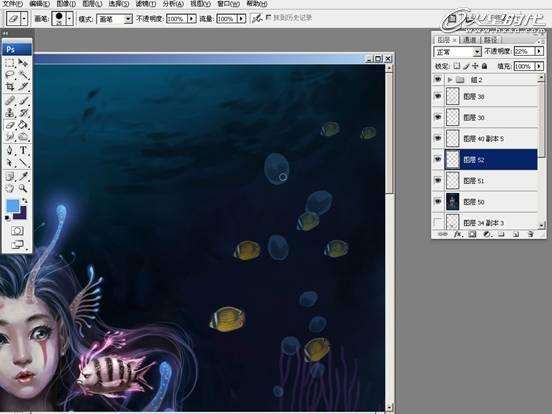Hide layer 图层 51
Screen dimensions: 552x414
coord(438,181)
